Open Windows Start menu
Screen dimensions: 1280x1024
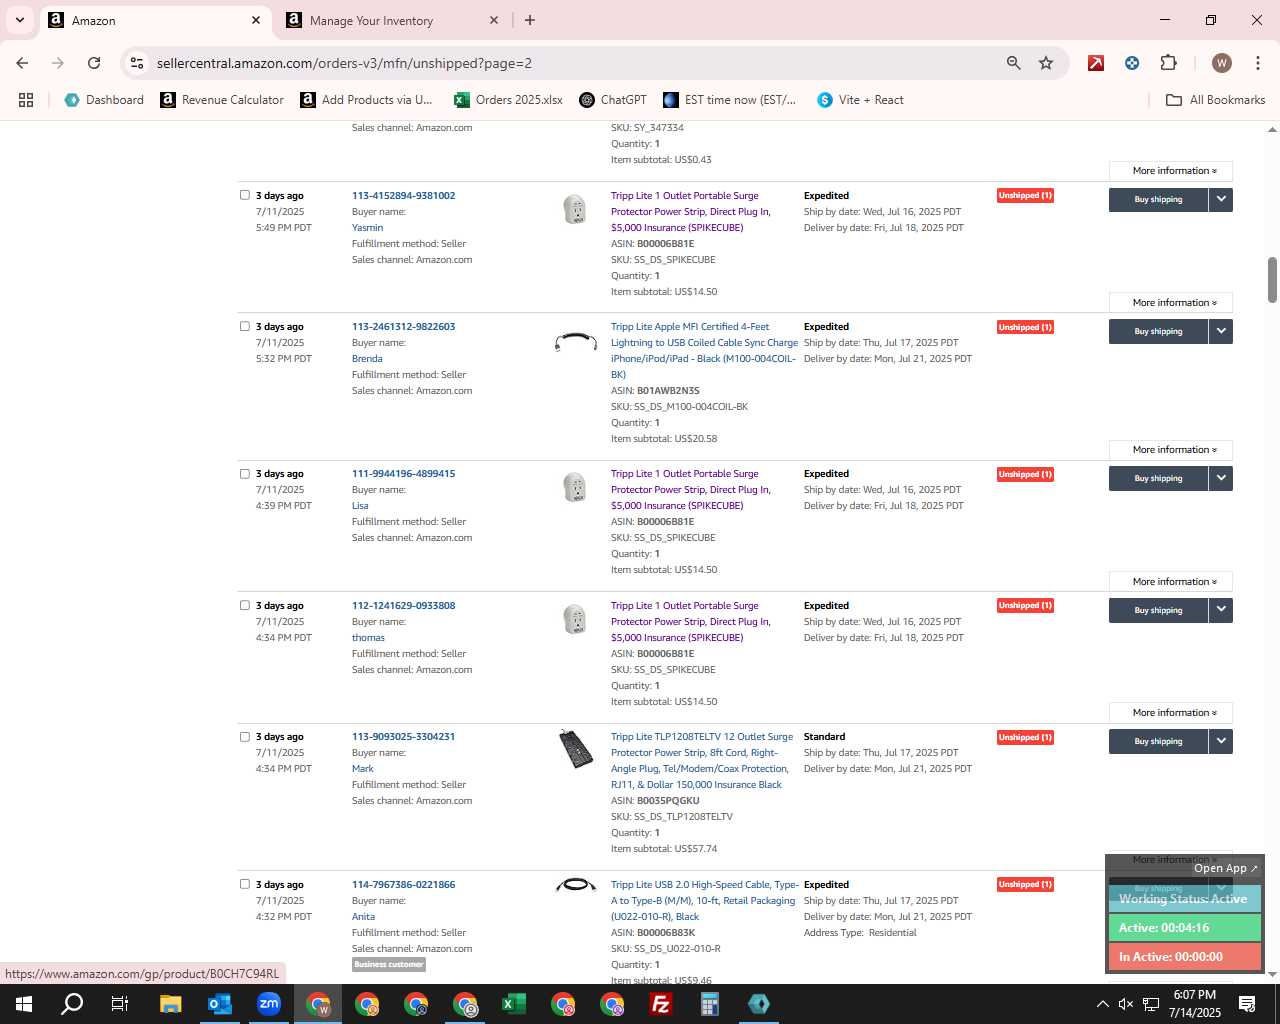point(24,1004)
